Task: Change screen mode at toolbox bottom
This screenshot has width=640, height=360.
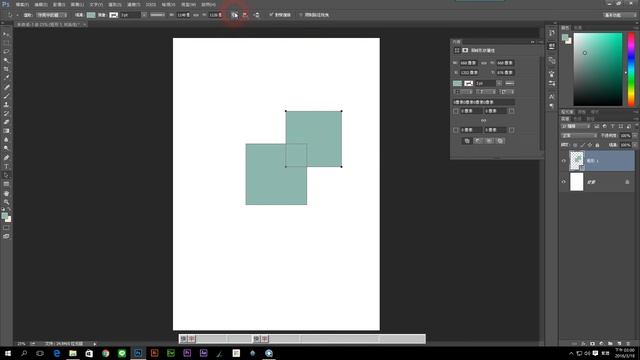Action: pyautogui.click(x=6, y=236)
